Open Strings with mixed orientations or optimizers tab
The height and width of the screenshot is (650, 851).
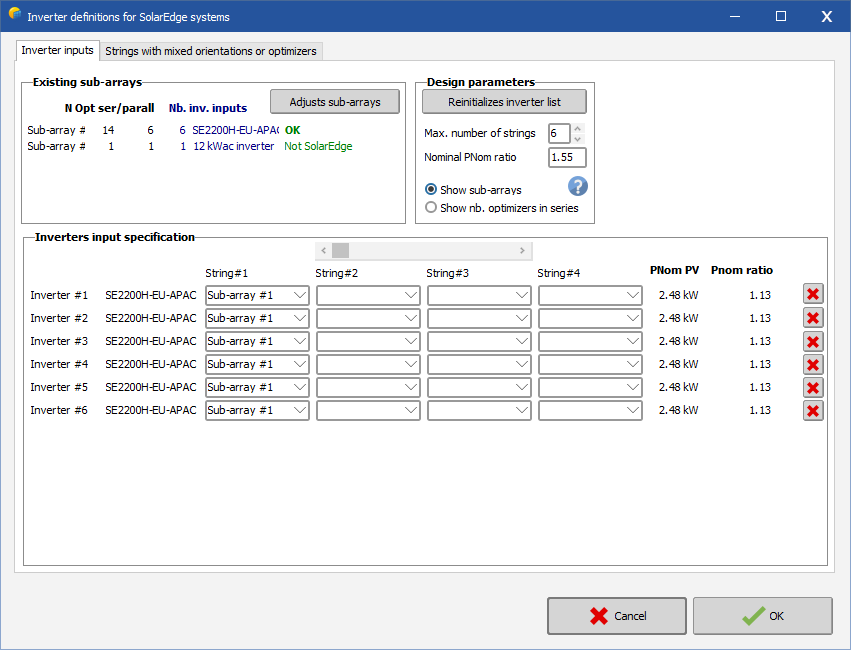click(x=211, y=51)
